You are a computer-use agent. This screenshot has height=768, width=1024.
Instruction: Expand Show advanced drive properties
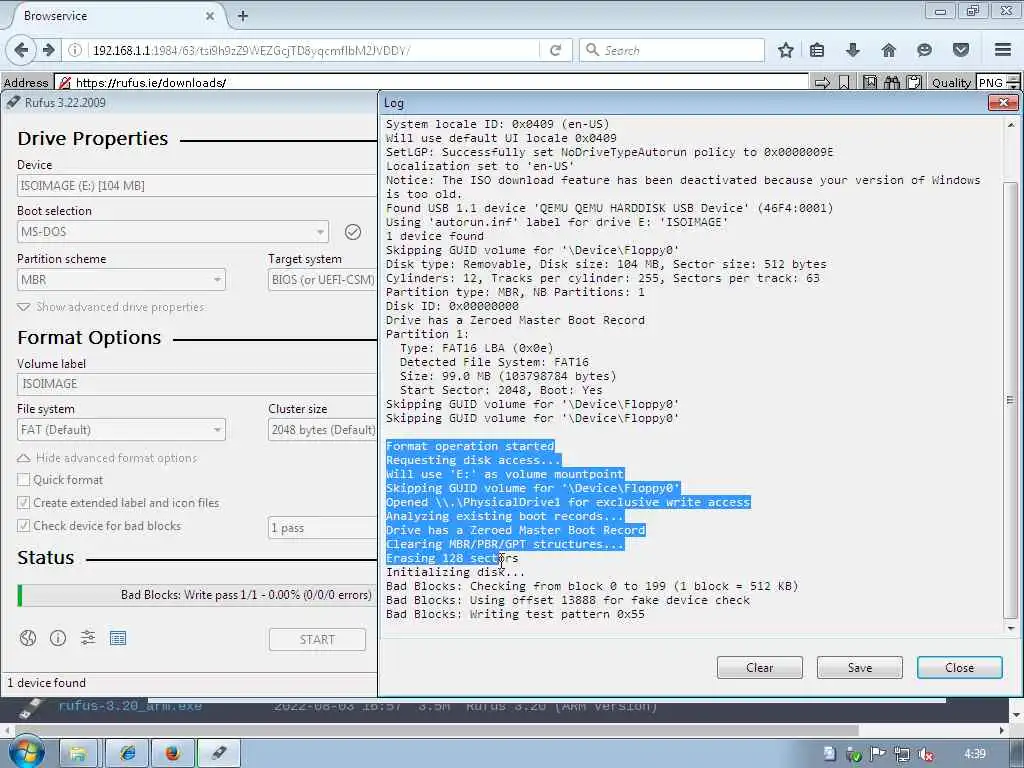pos(111,307)
